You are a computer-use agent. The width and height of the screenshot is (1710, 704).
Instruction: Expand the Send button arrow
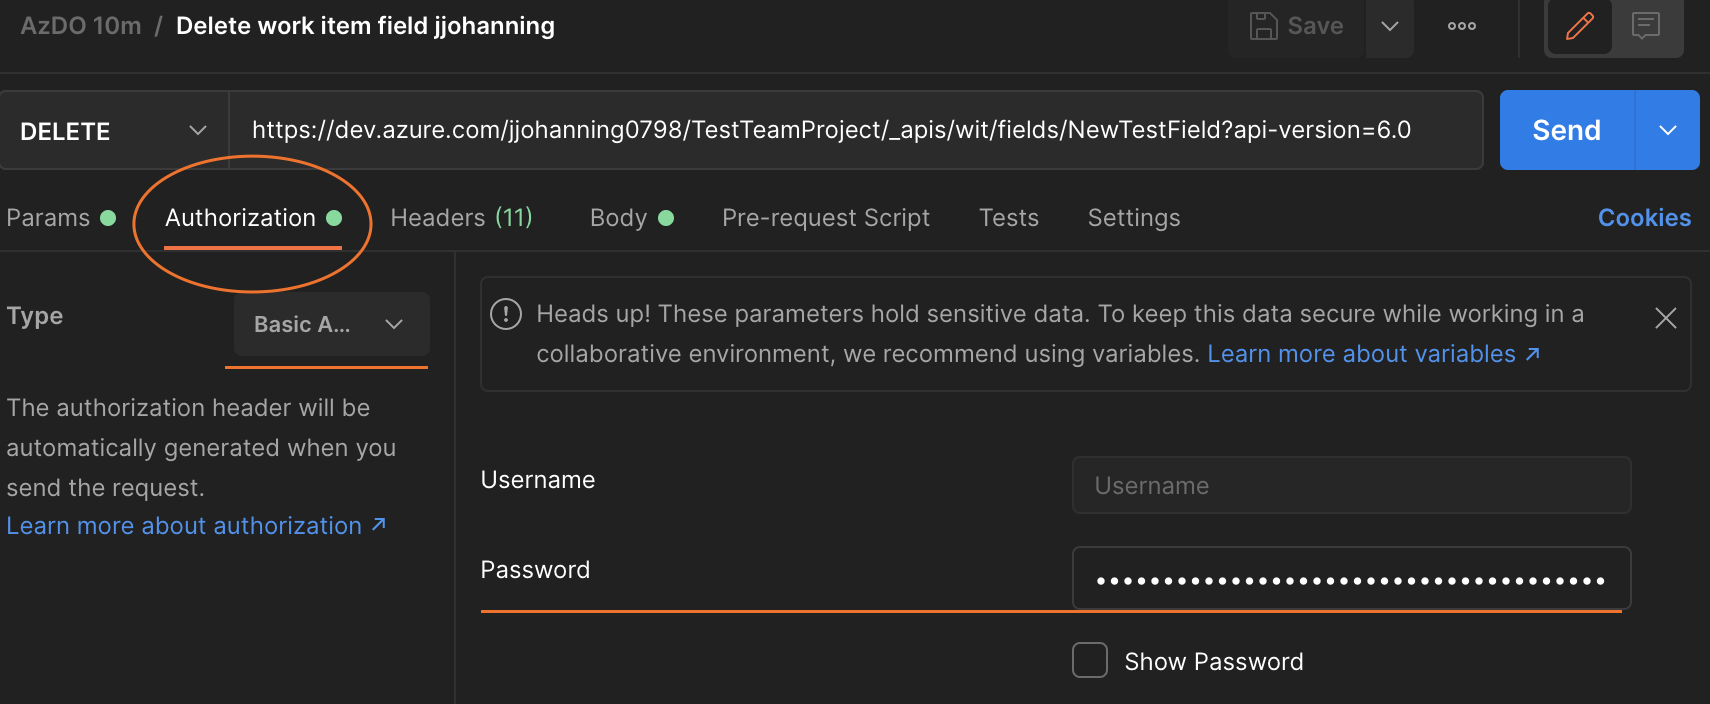(1667, 131)
